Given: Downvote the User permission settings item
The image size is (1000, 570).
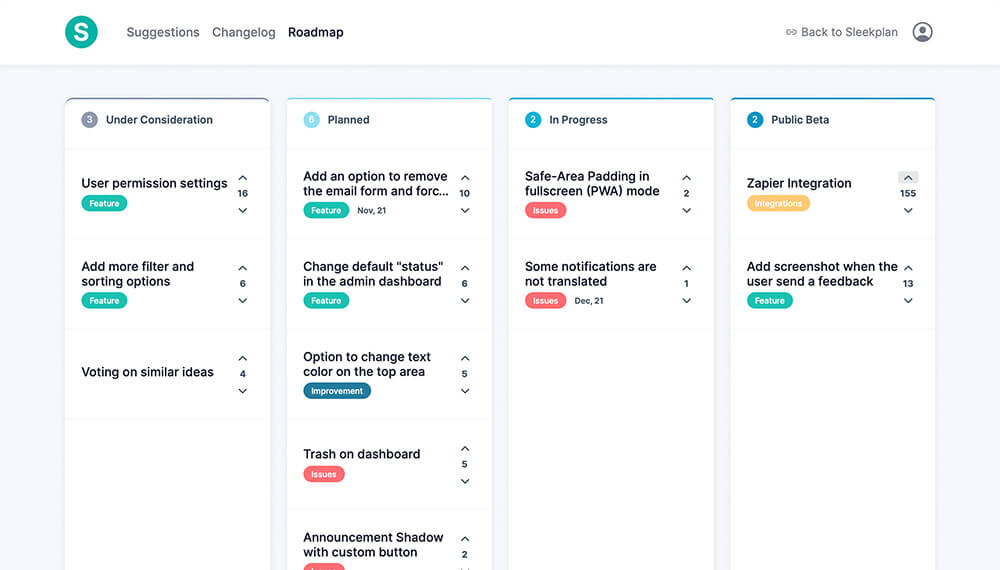Looking at the screenshot, I should (x=243, y=210).
